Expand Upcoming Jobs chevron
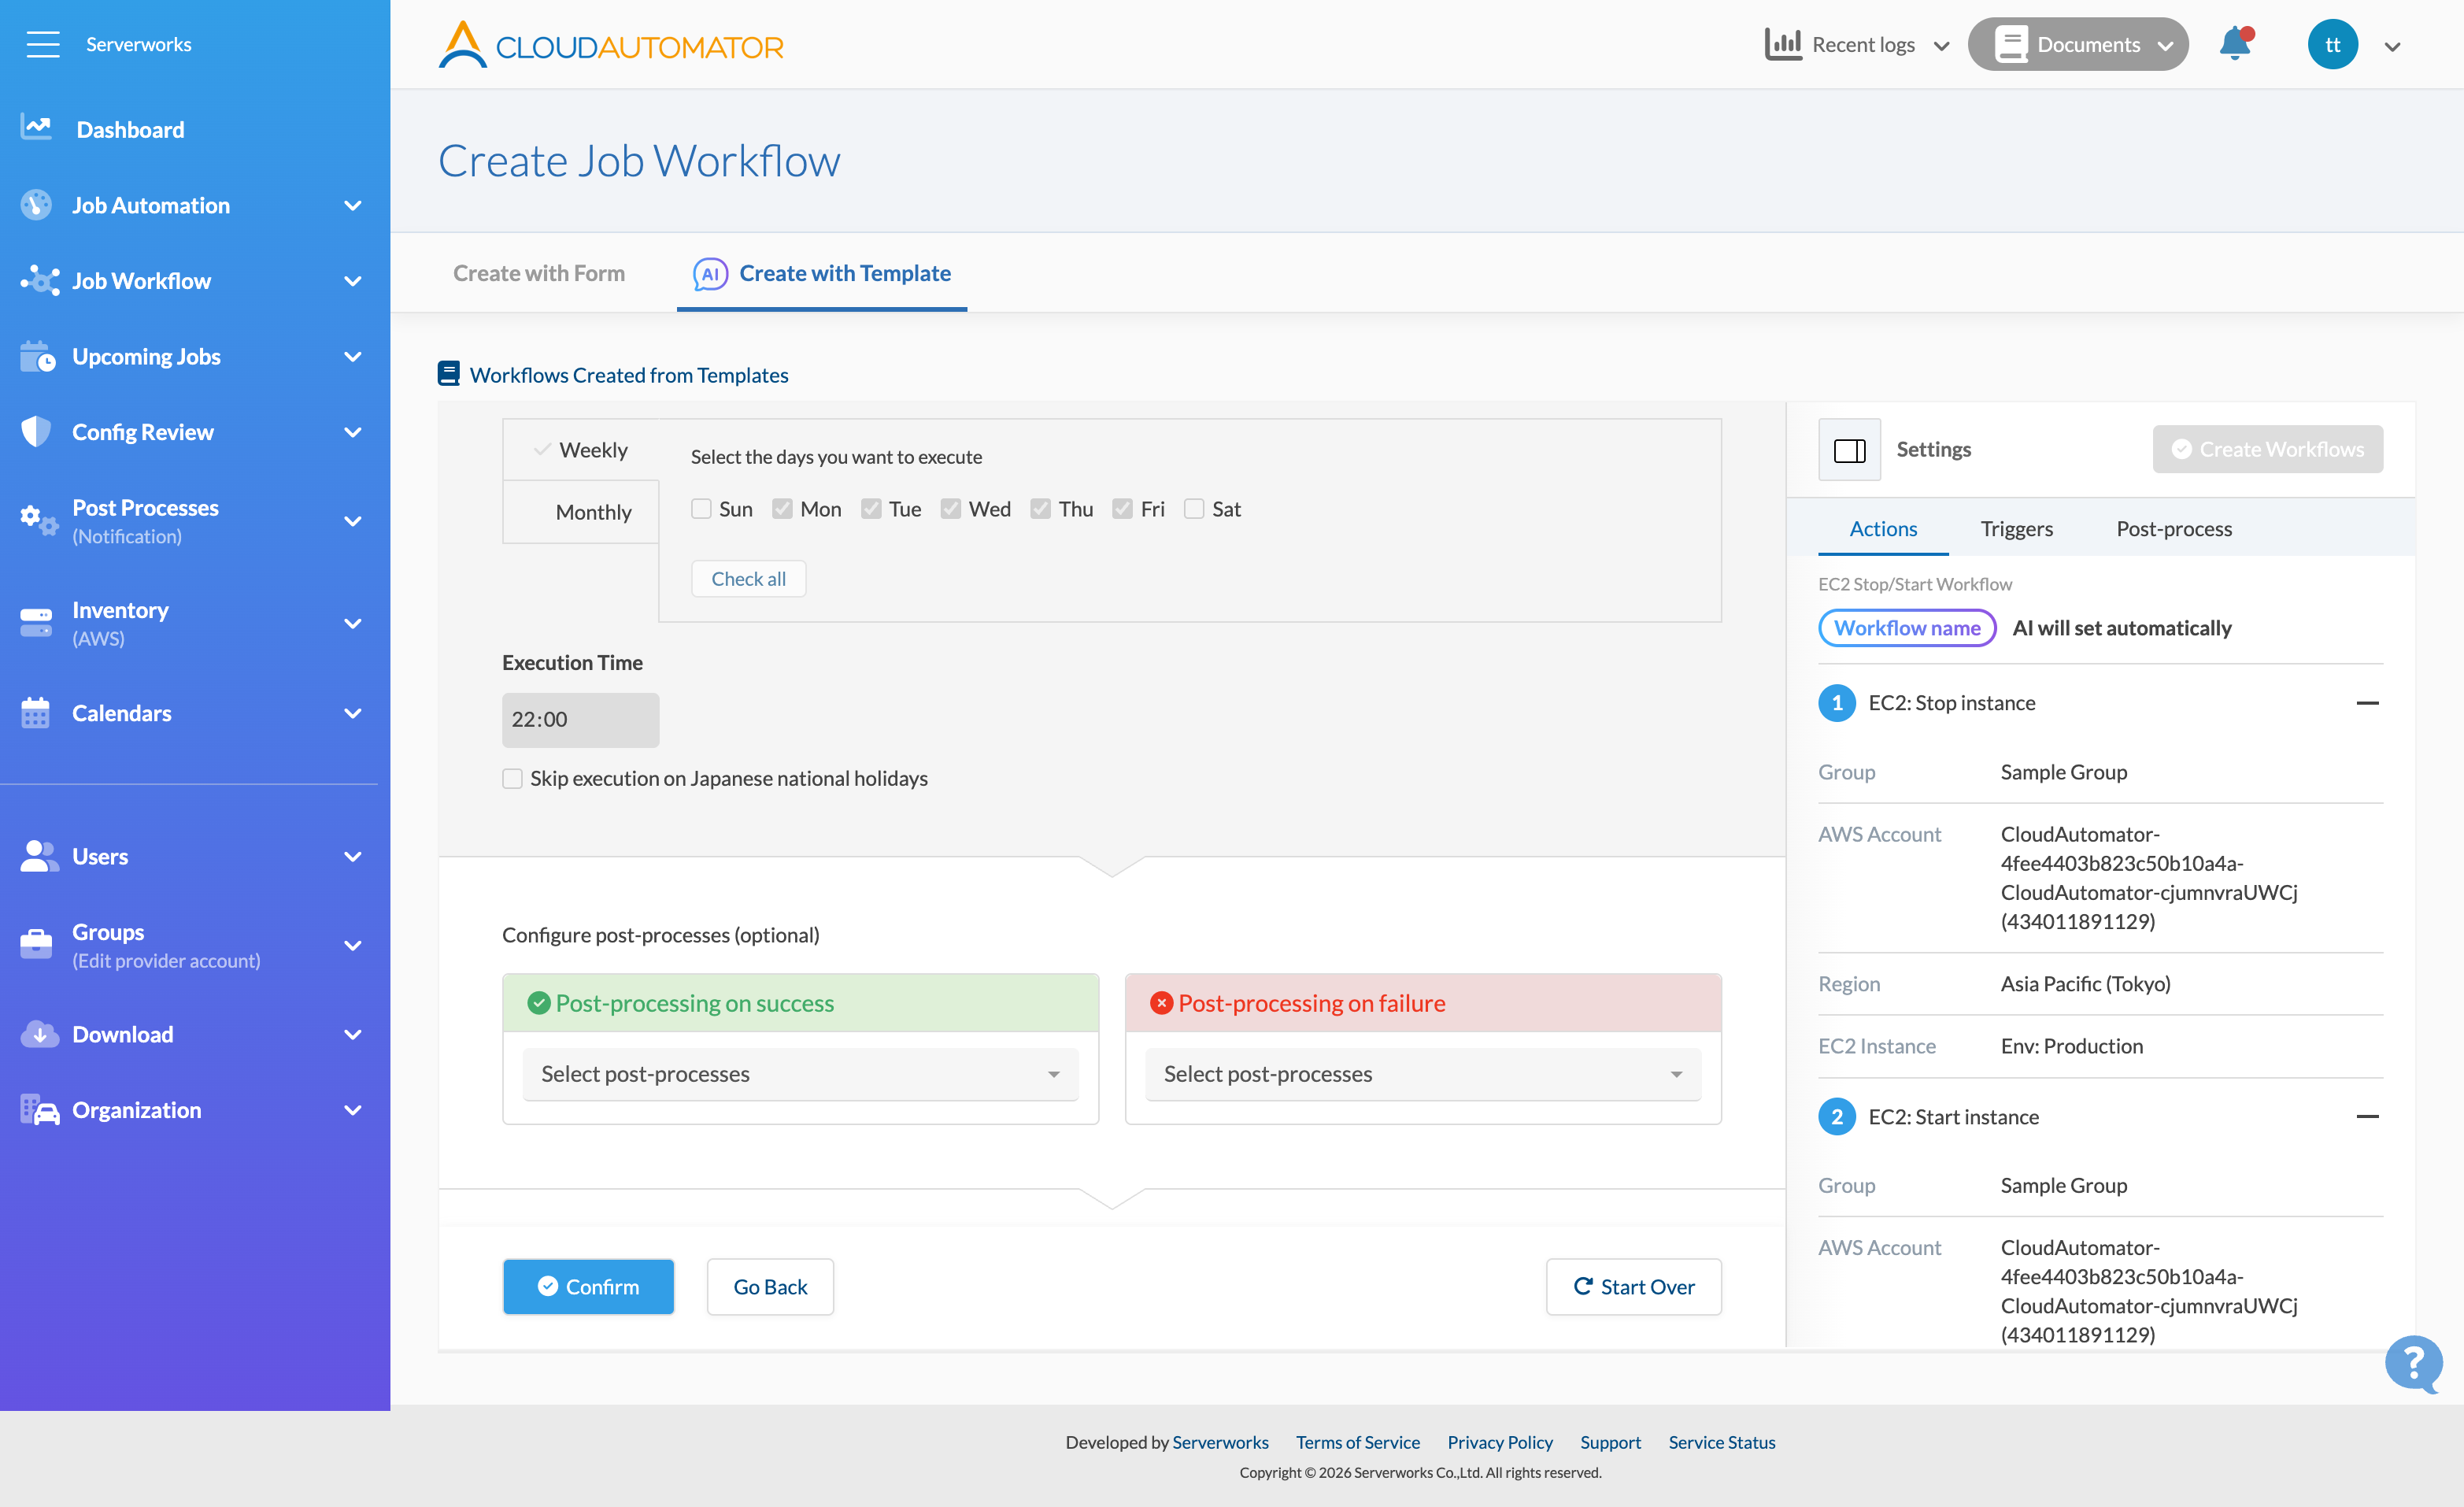 pyautogui.click(x=353, y=356)
